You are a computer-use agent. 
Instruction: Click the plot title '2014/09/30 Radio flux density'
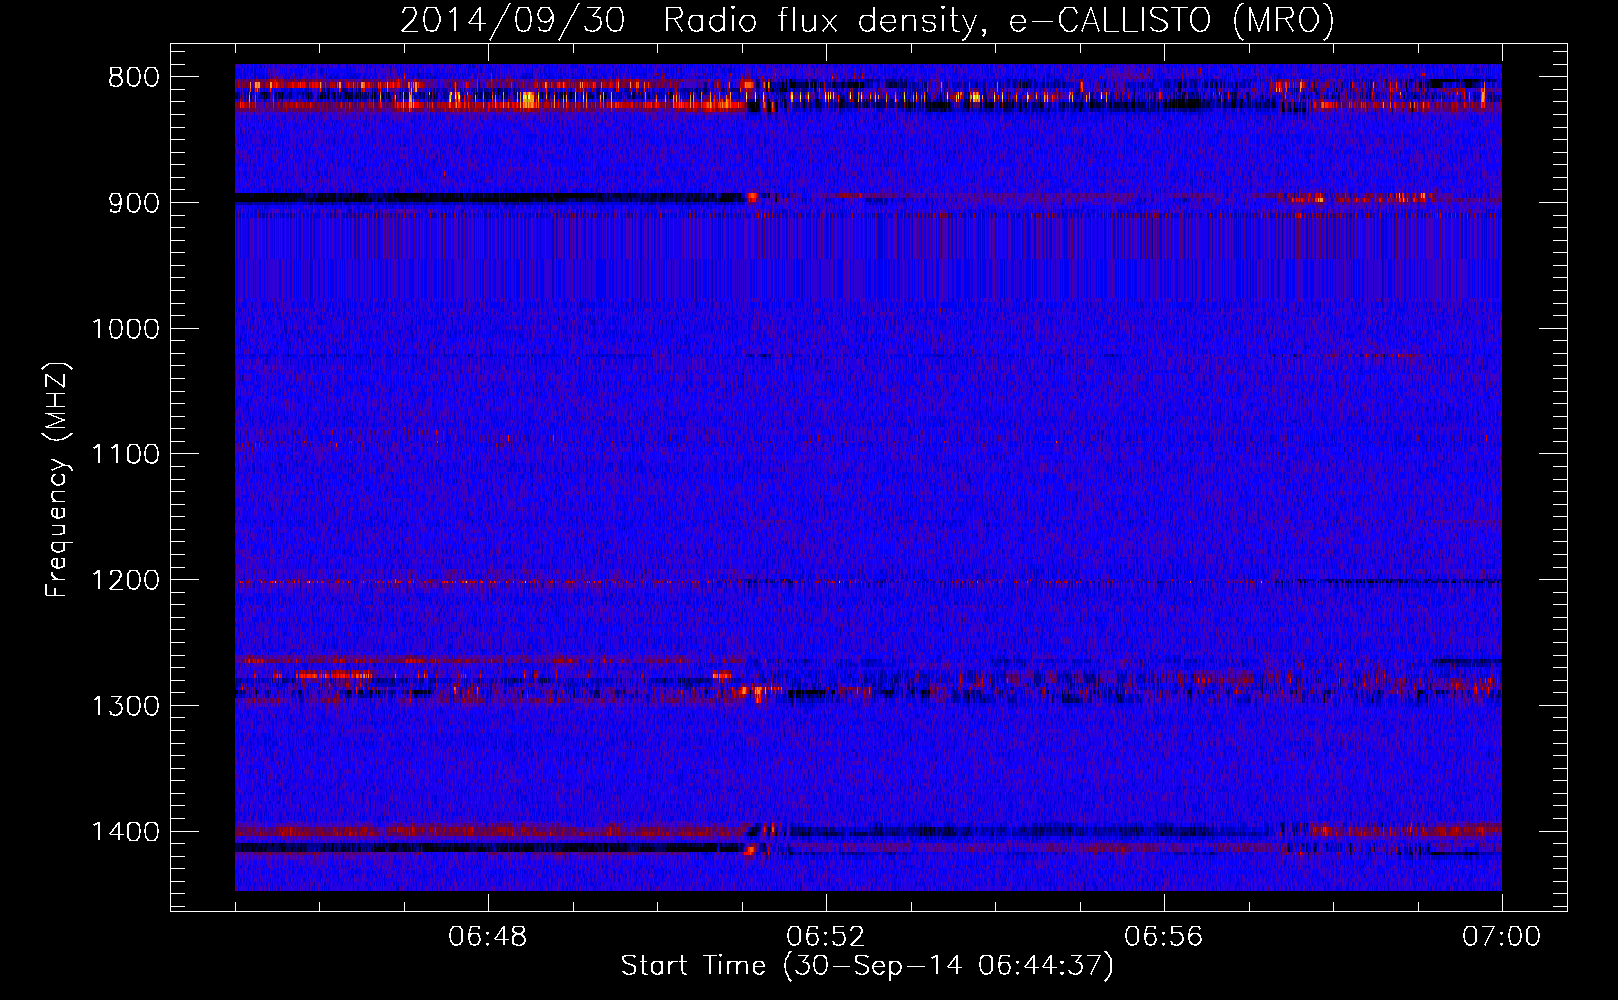[x=867, y=20]
